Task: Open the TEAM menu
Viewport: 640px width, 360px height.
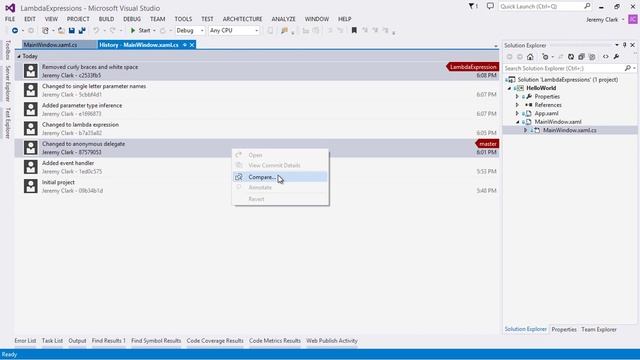Action: 157,19
